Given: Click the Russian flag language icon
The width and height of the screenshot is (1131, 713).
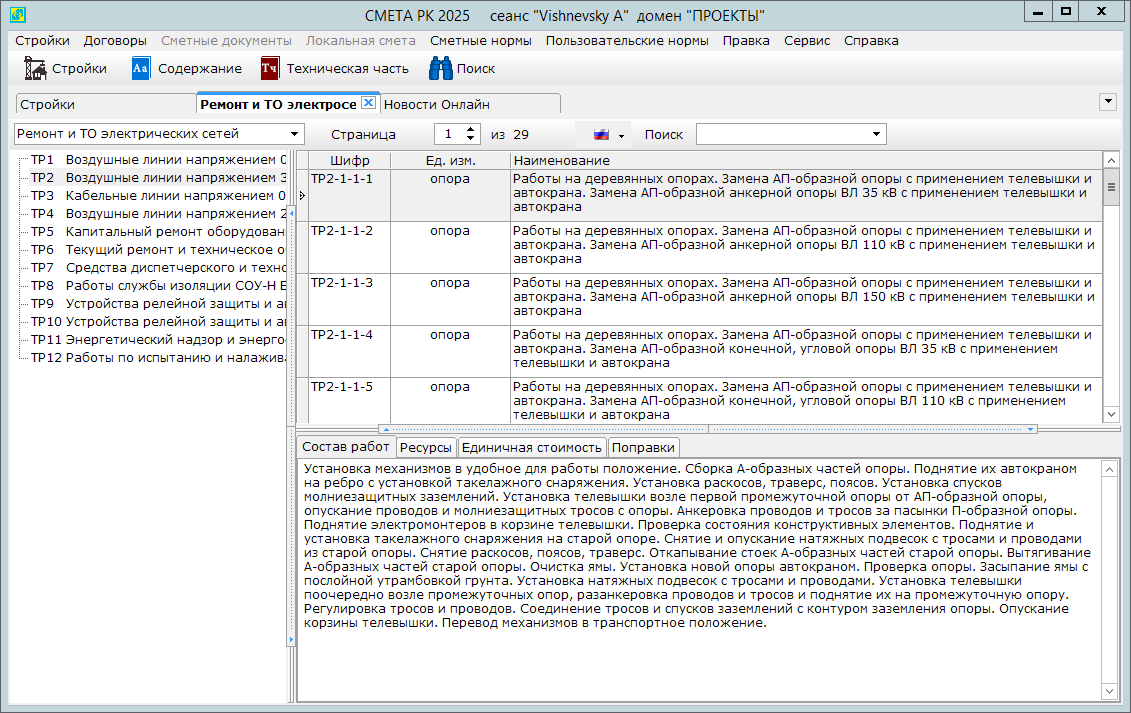Looking at the screenshot, I should 601,134.
